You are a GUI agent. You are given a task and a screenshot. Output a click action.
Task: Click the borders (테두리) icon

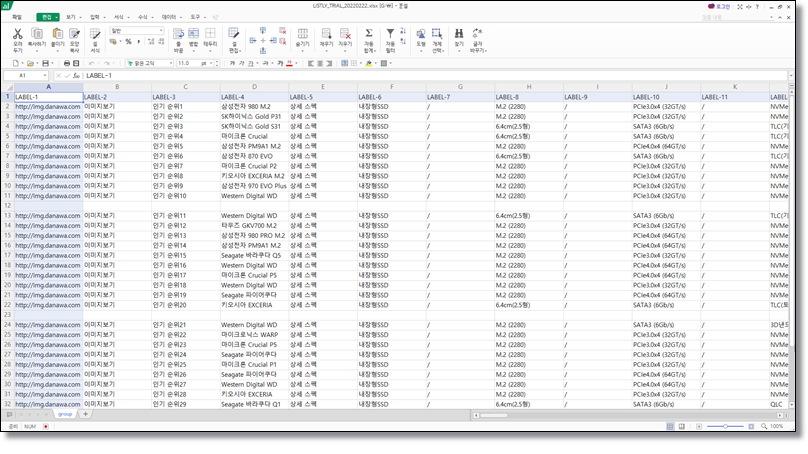tap(210, 34)
